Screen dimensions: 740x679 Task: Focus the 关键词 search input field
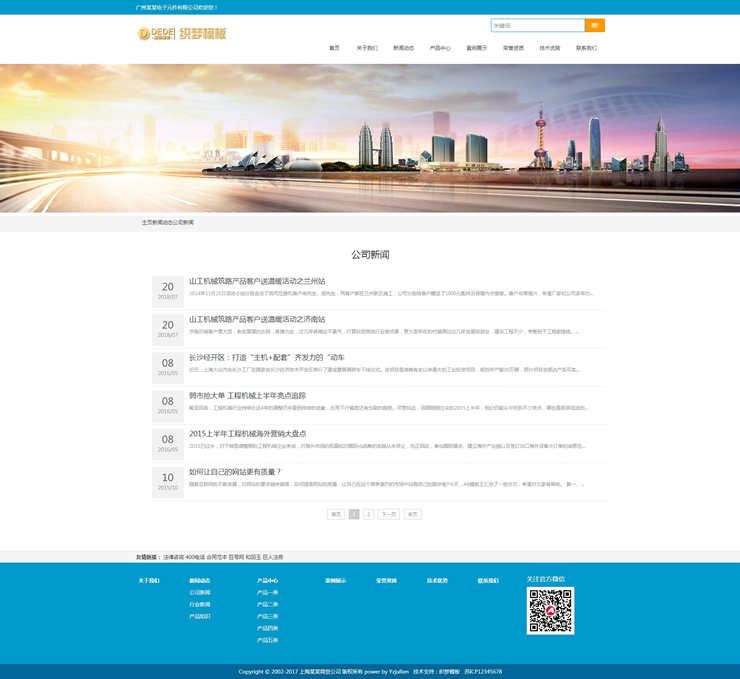537,25
